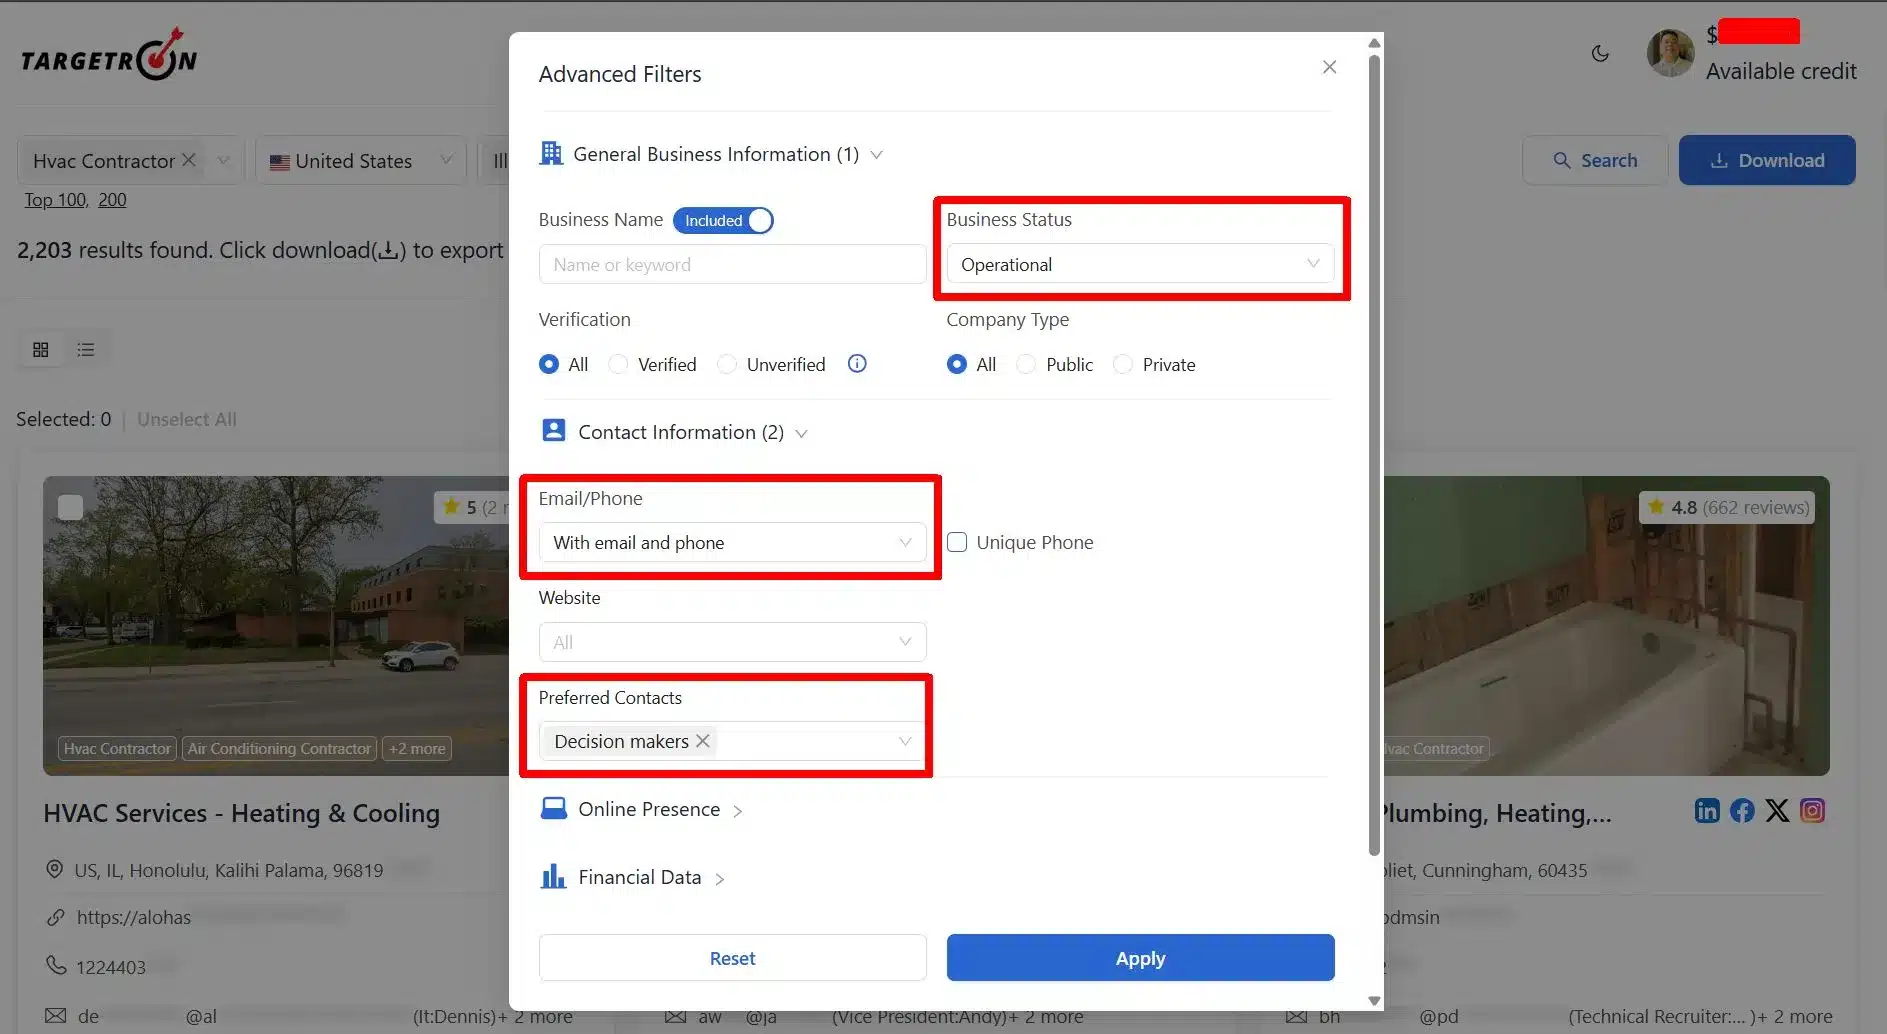Open the Business Status dropdown
1887x1034 pixels.
[x=1140, y=265]
